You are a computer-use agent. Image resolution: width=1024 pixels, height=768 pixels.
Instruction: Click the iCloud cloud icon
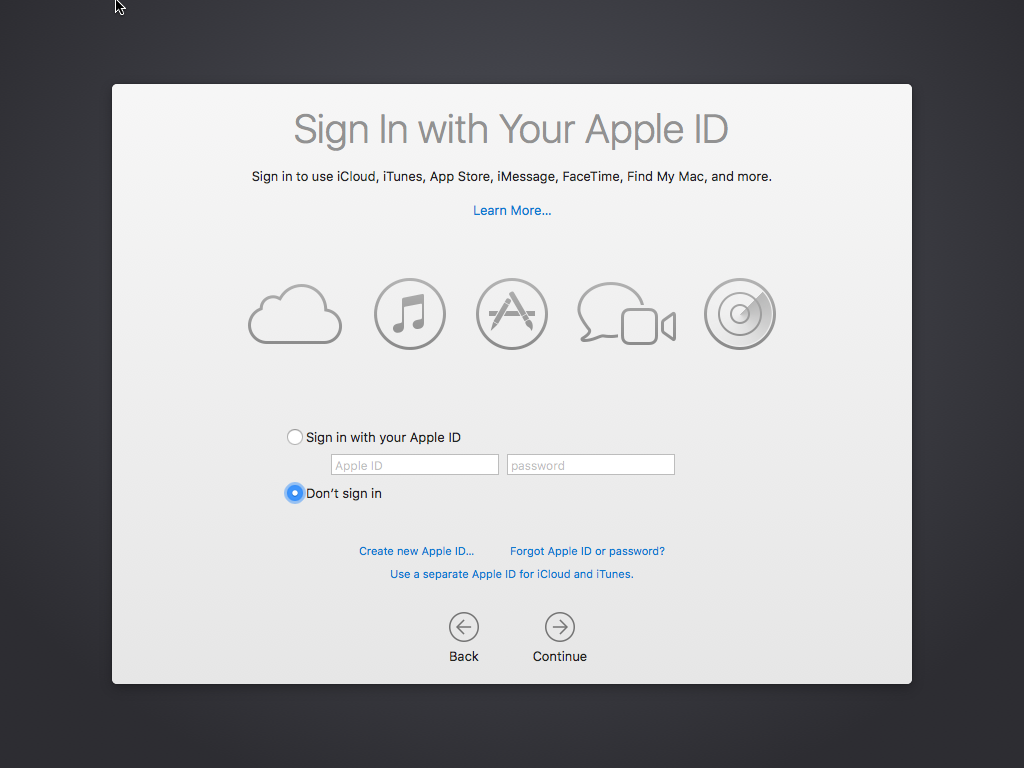pos(295,314)
